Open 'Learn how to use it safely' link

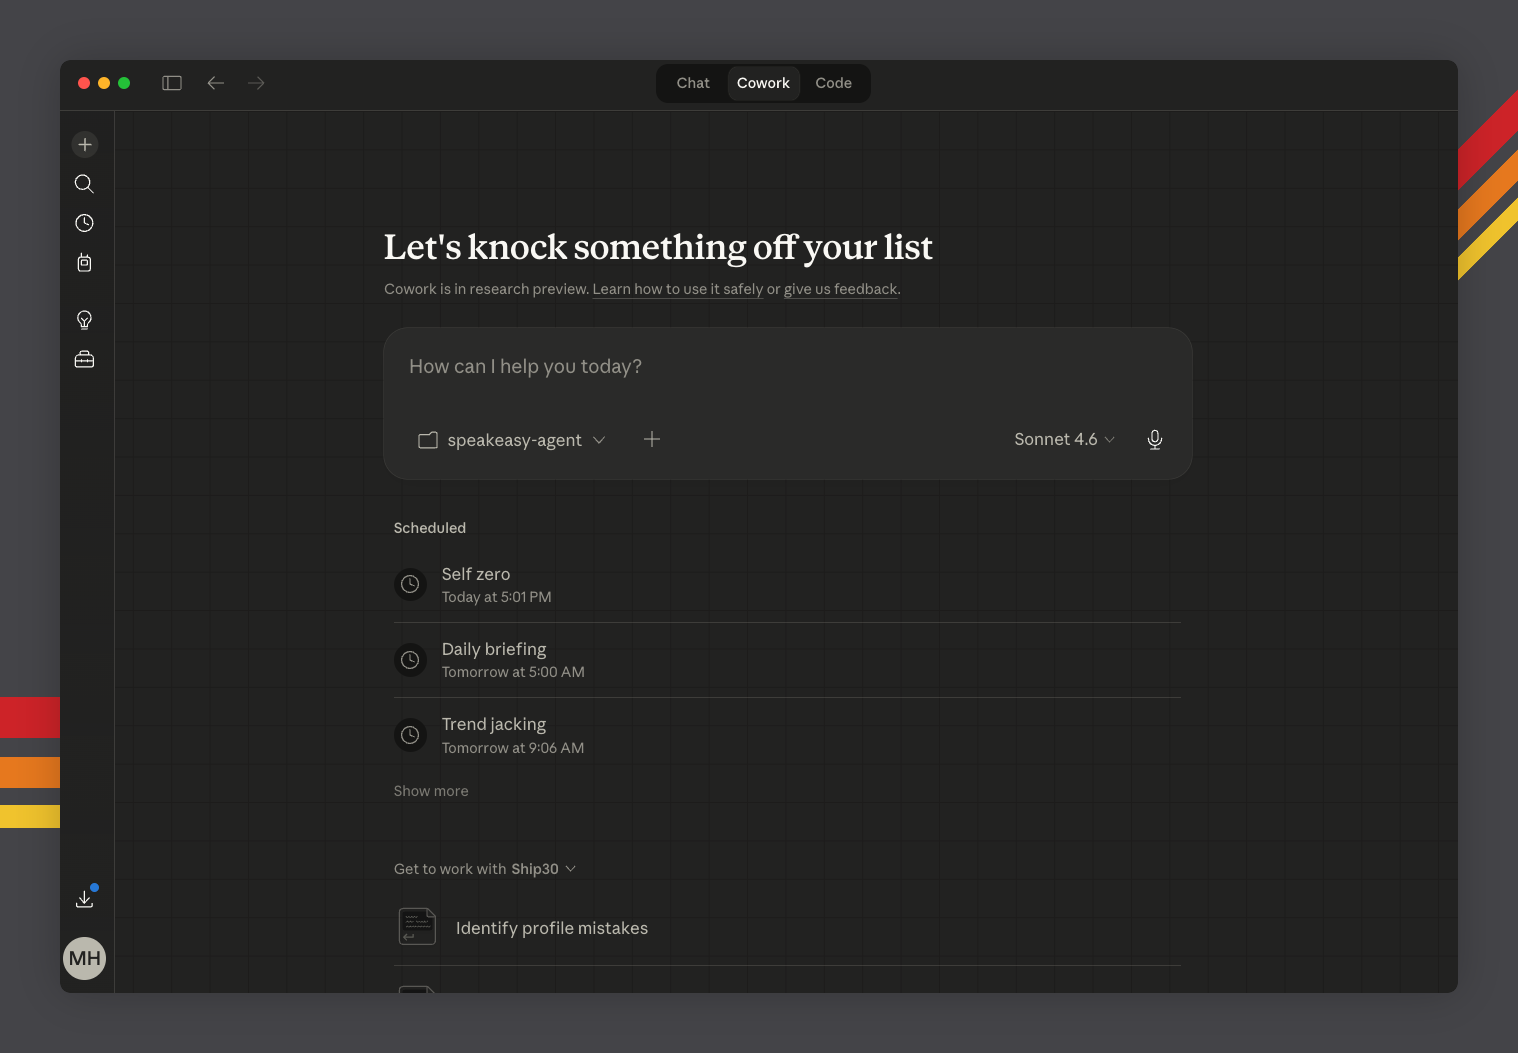click(677, 289)
